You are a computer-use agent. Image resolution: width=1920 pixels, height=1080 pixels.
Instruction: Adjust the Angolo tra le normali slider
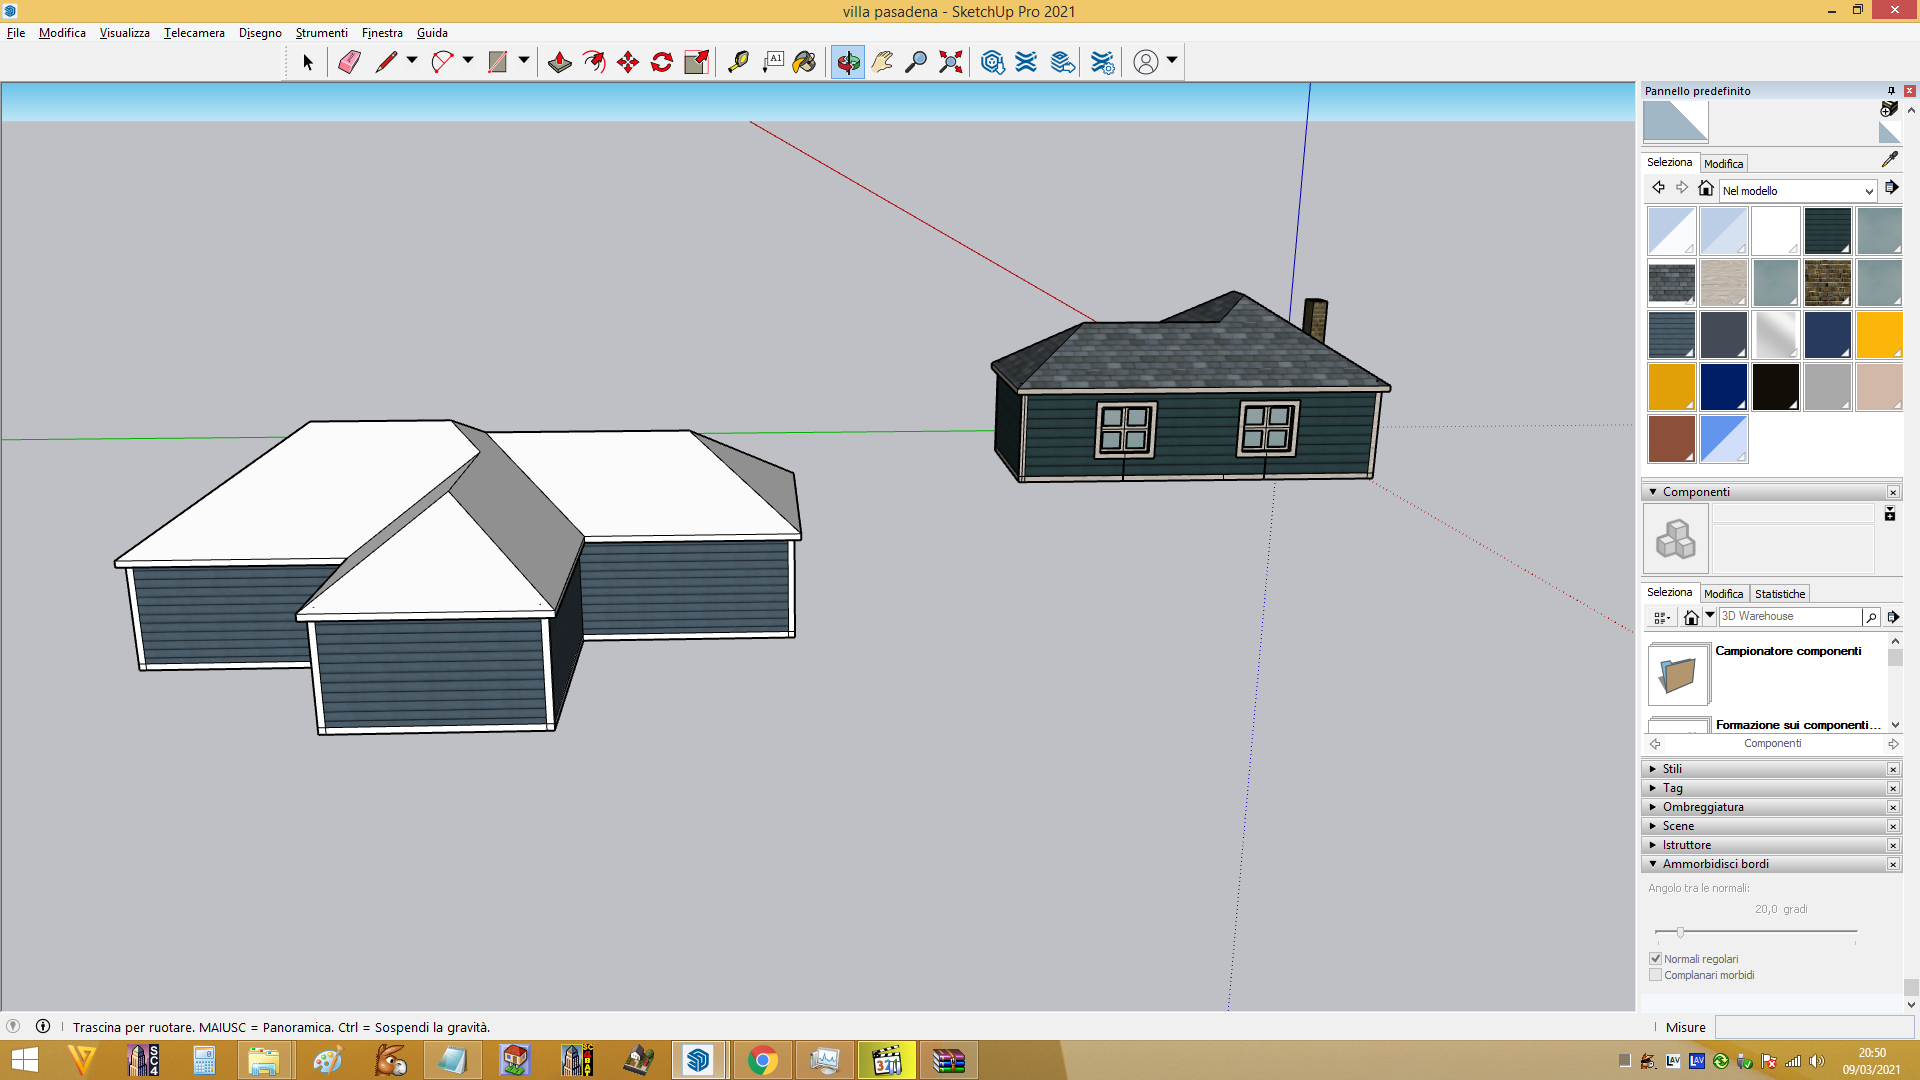(x=1680, y=932)
